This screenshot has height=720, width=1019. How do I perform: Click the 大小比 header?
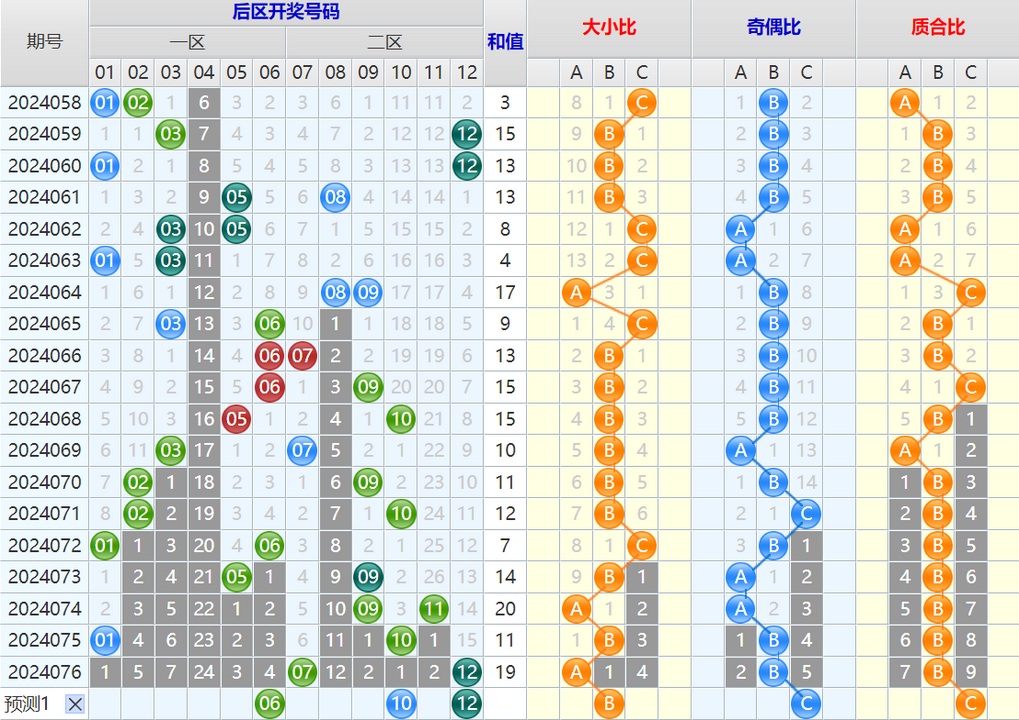click(609, 28)
